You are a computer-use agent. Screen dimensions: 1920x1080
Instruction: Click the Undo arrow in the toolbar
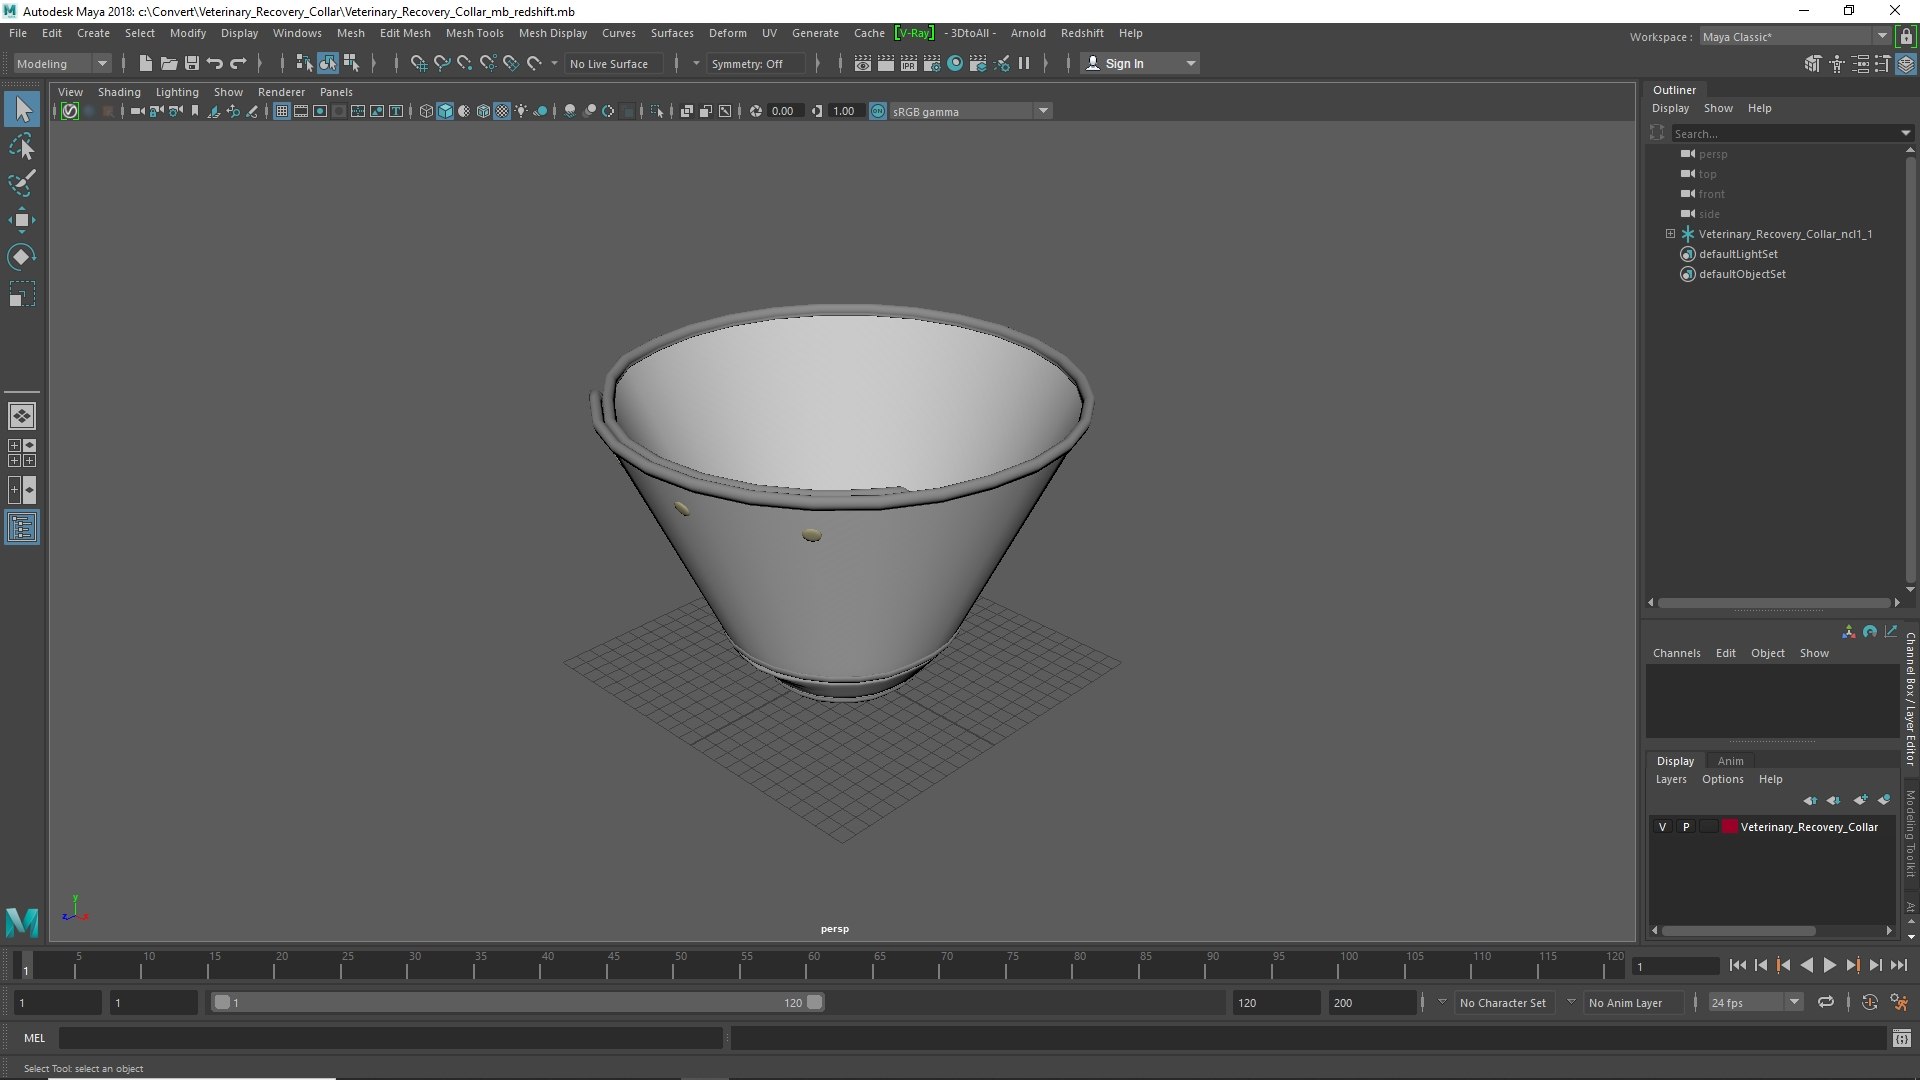click(215, 63)
